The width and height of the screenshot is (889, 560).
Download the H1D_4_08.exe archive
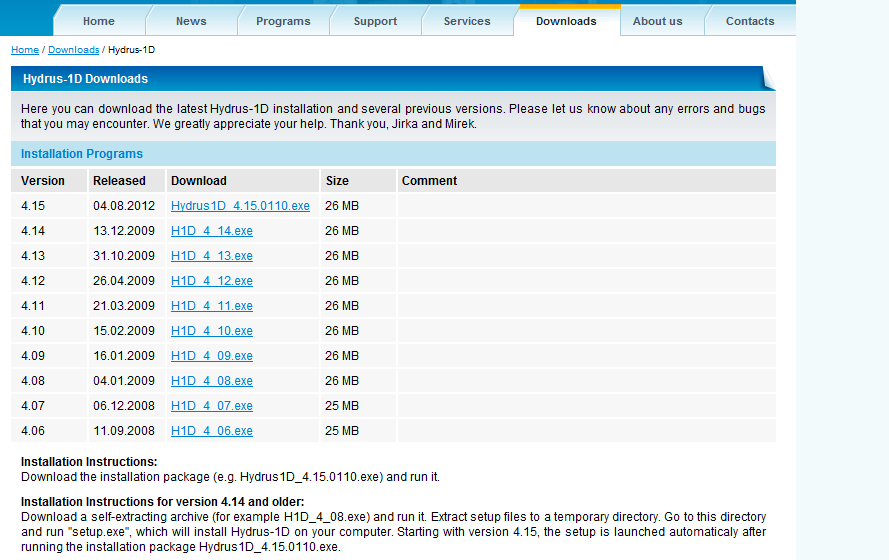pyautogui.click(x=212, y=381)
